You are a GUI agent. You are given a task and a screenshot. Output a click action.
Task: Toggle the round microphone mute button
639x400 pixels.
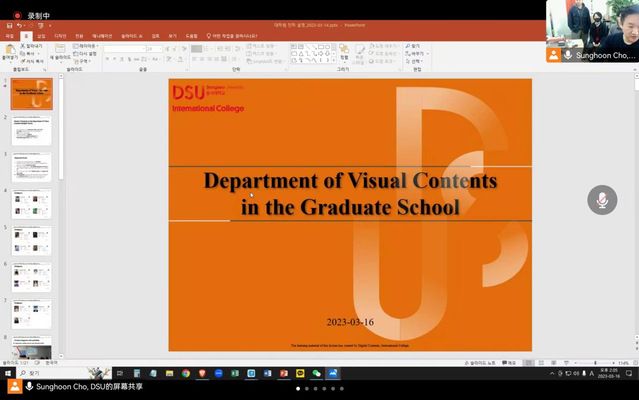[x=602, y=200]
